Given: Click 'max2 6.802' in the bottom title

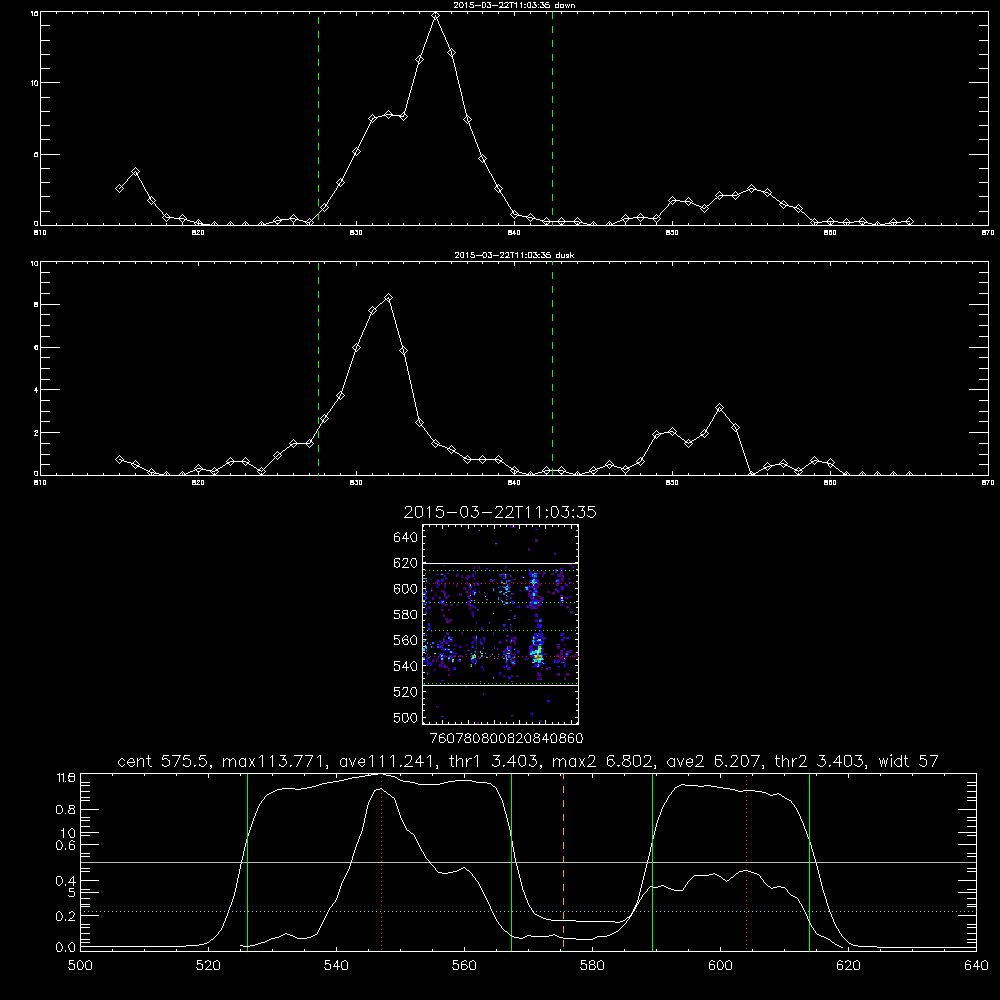Looking at the screenshot, I should click(x=603, y=761).
